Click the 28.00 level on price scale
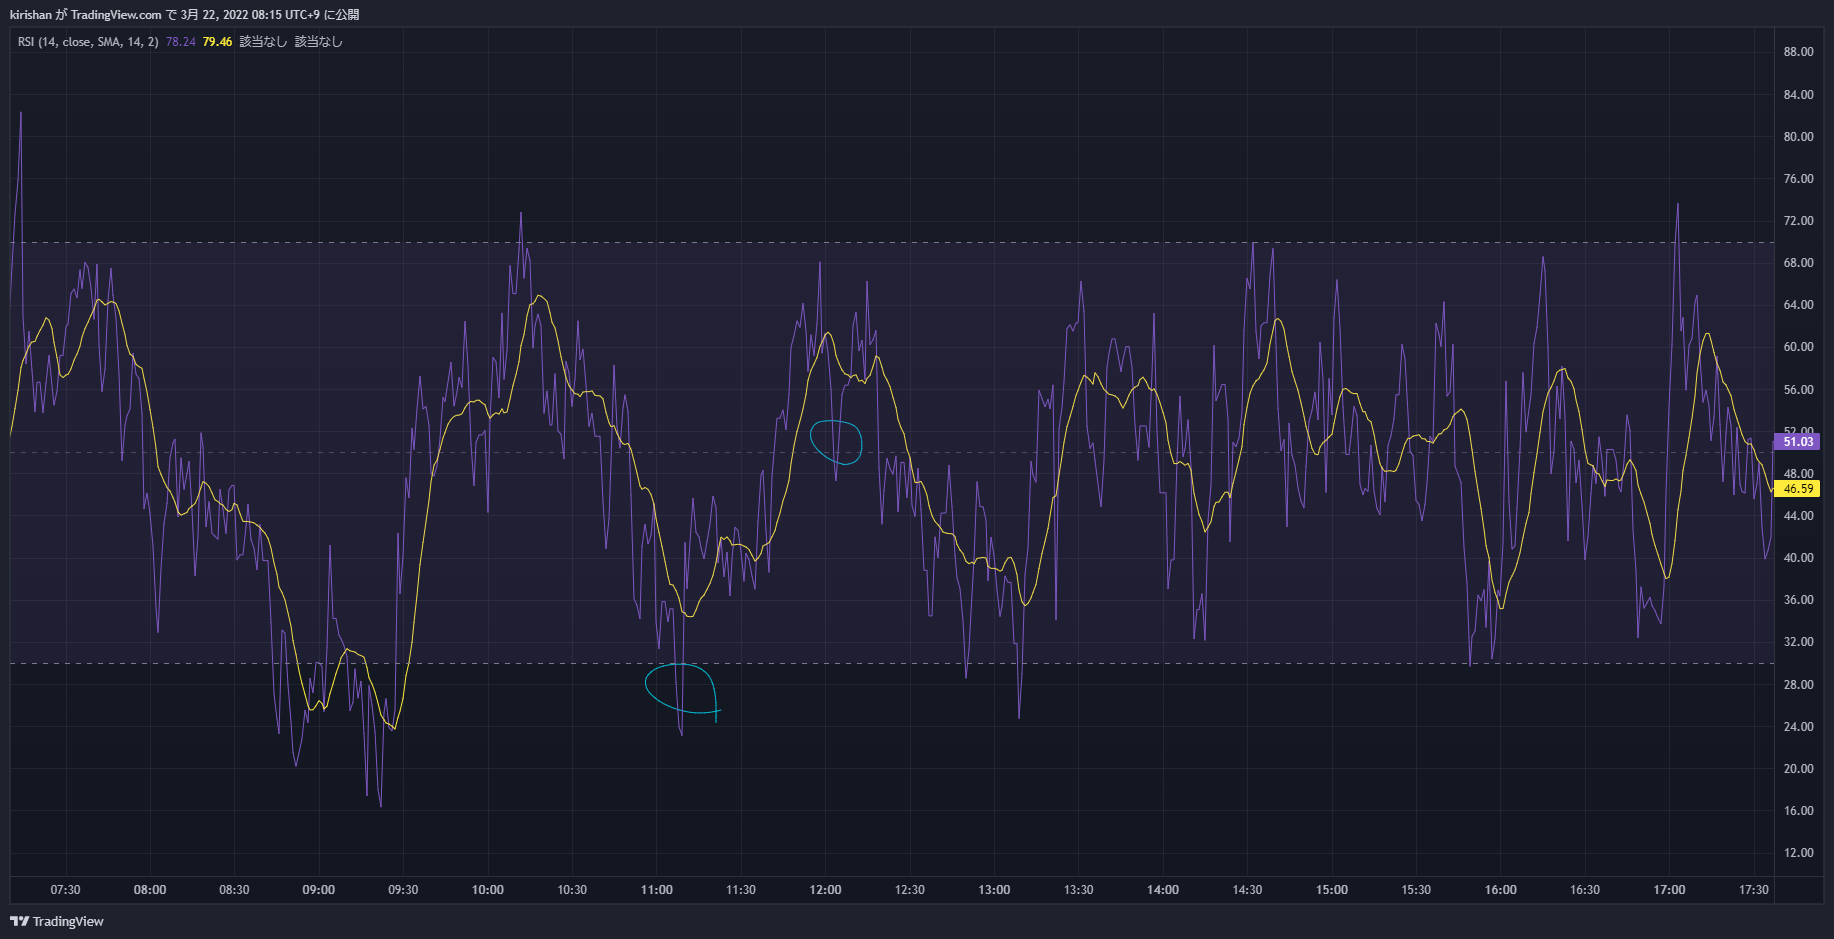1834x939 pixels. tap(1798, 685)
